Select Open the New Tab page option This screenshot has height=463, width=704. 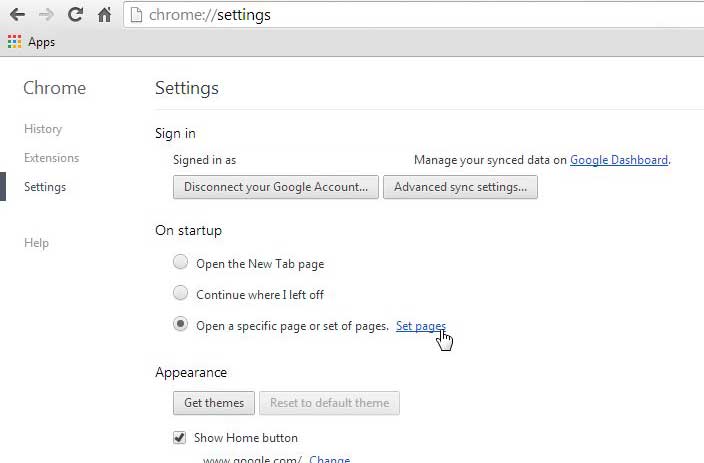180,262
